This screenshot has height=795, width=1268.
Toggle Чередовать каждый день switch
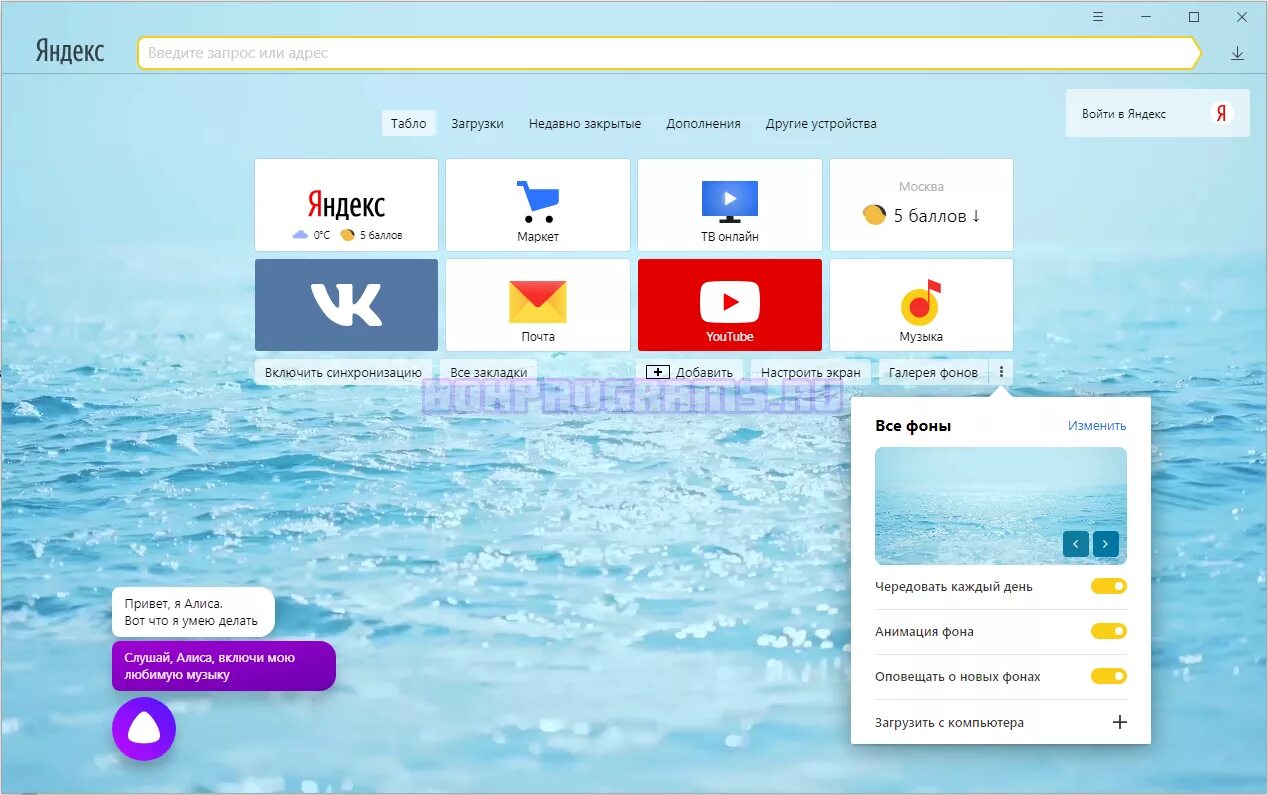pos(1109,586)
